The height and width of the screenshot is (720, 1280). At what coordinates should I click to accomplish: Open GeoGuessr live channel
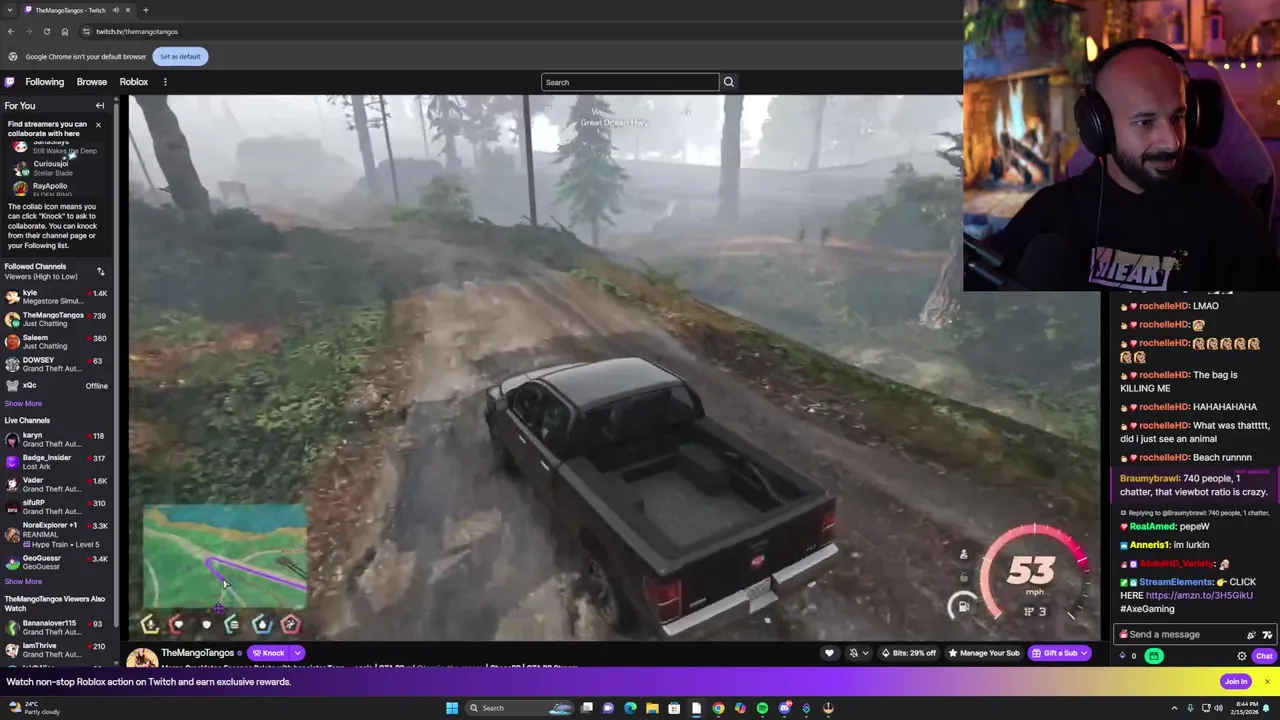(x=55, y=562)
